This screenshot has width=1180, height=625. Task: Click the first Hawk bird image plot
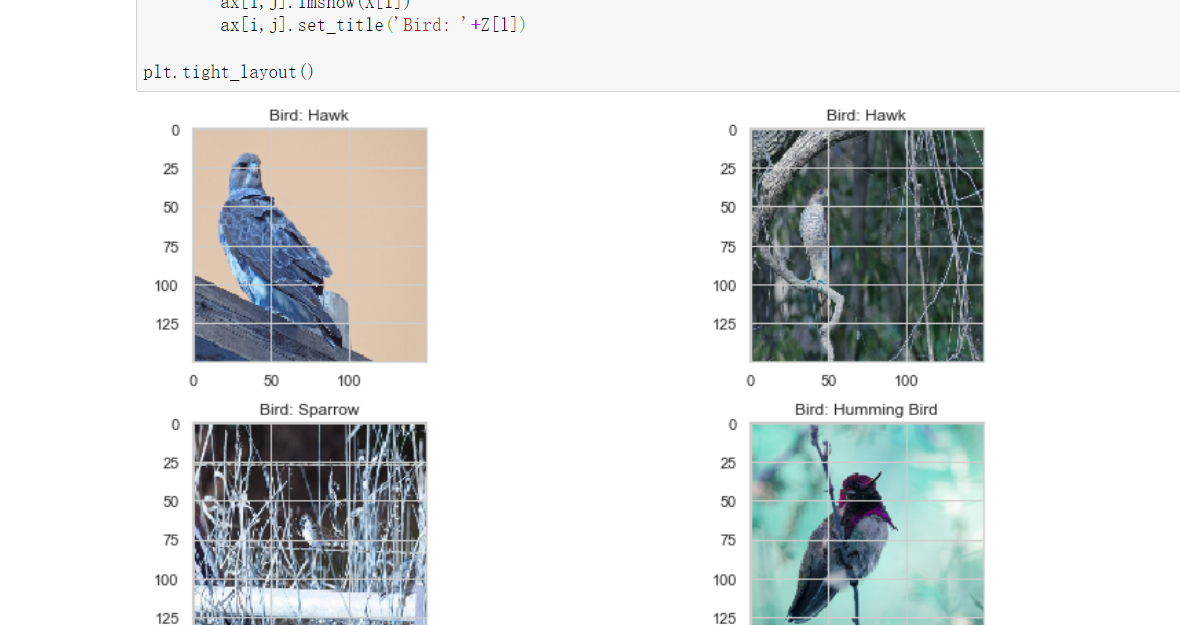(310, 245)
